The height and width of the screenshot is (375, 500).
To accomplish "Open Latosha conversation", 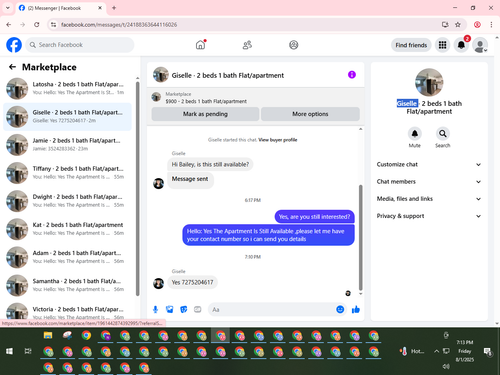I will [68, 88].
